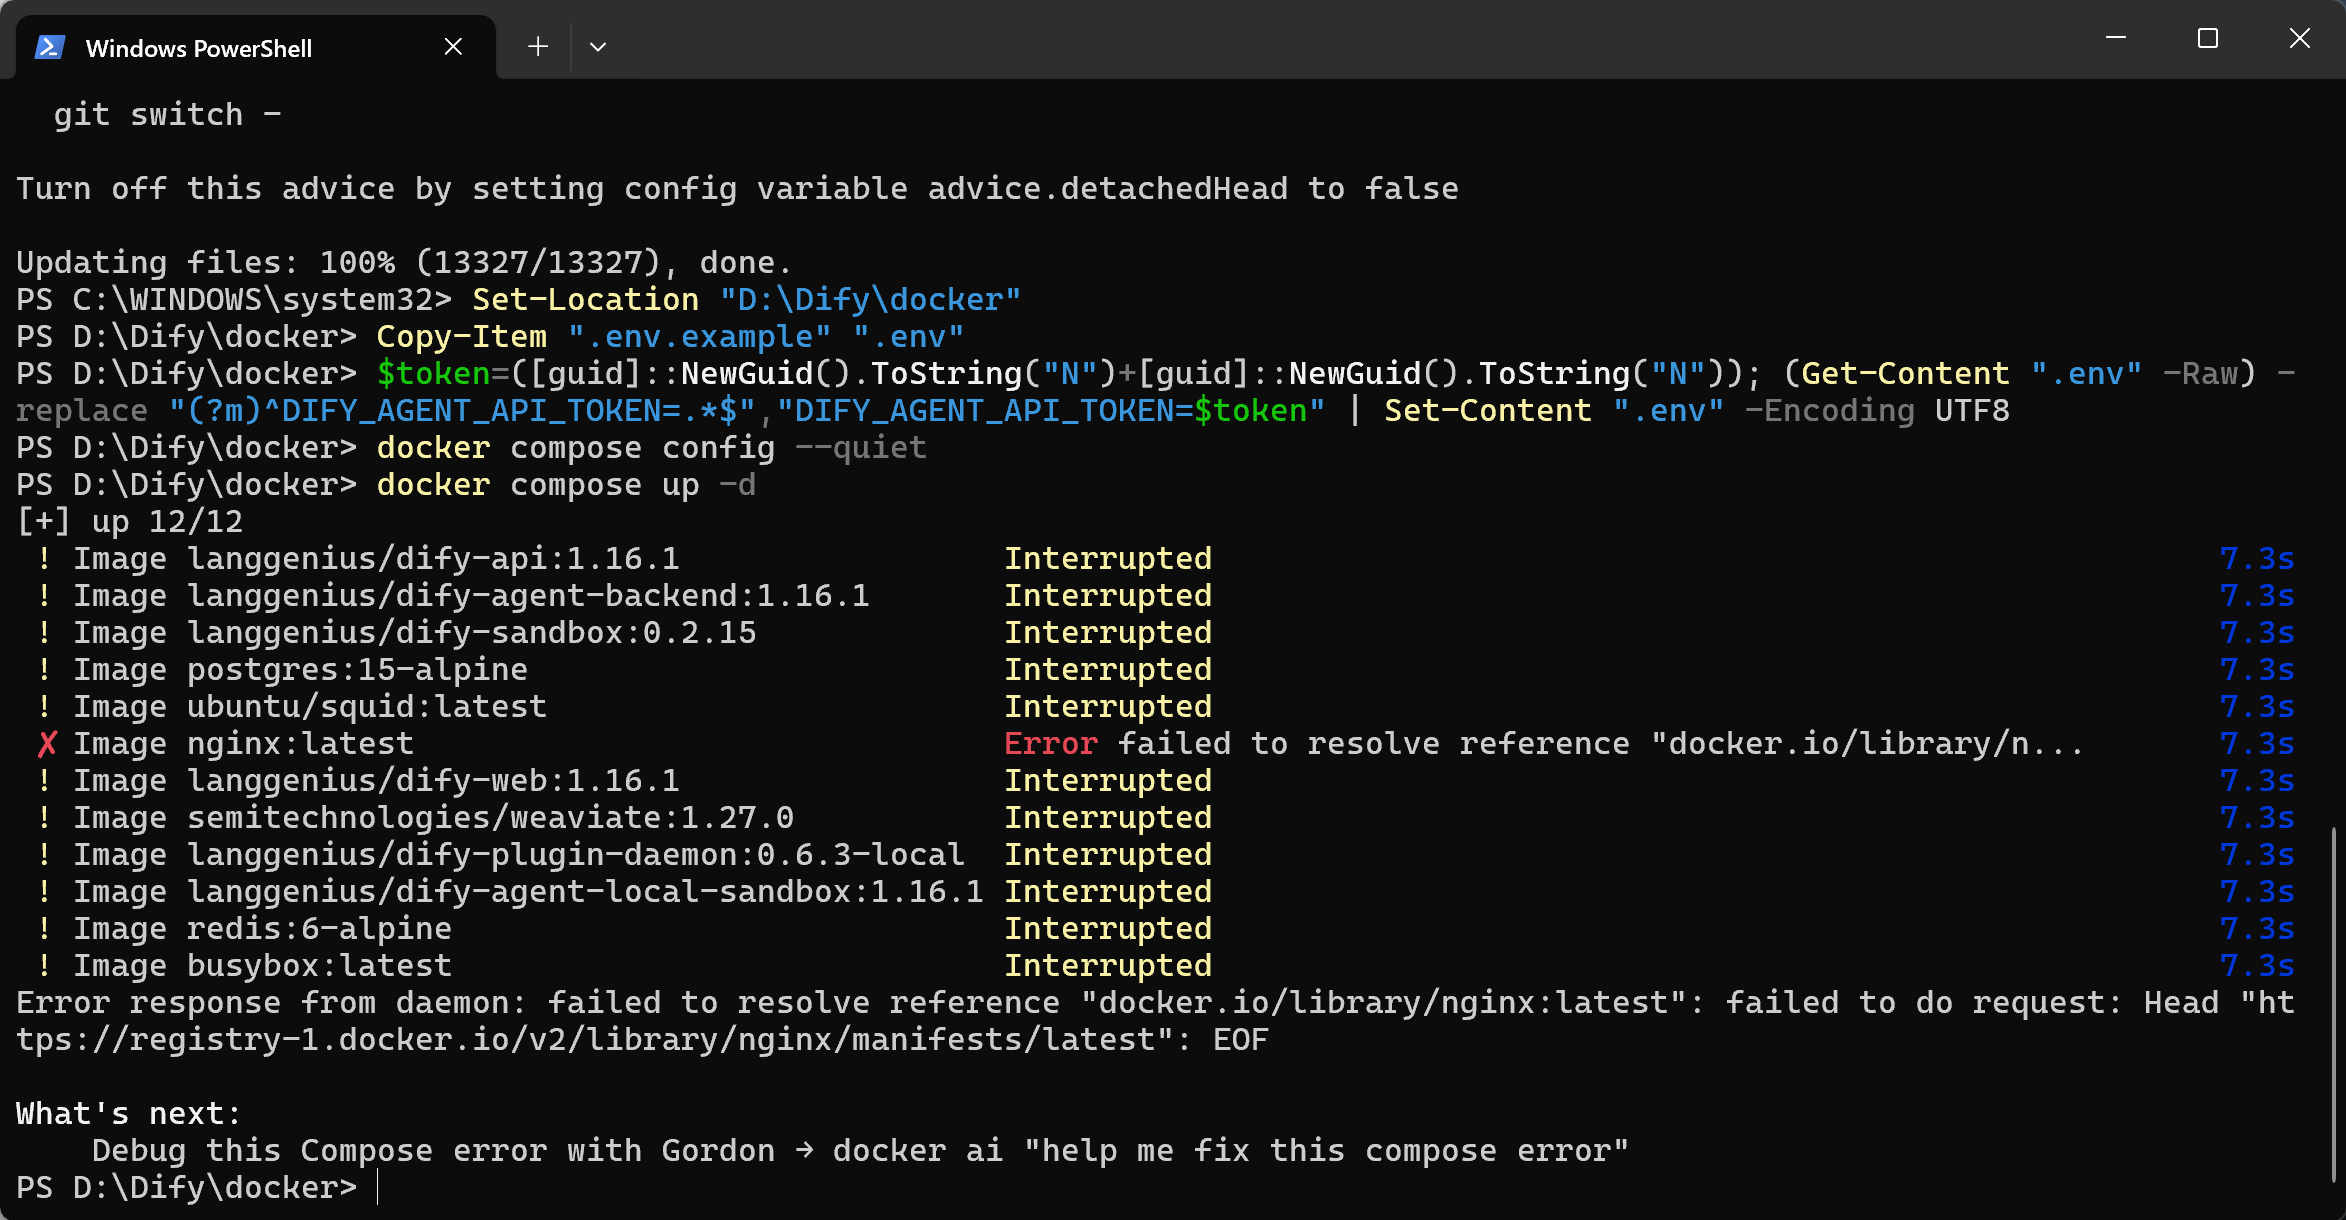This screenshot has width=2346, height=1220.
Task: Click the PowerShell icon on the tab
Action: coord(50,47)
